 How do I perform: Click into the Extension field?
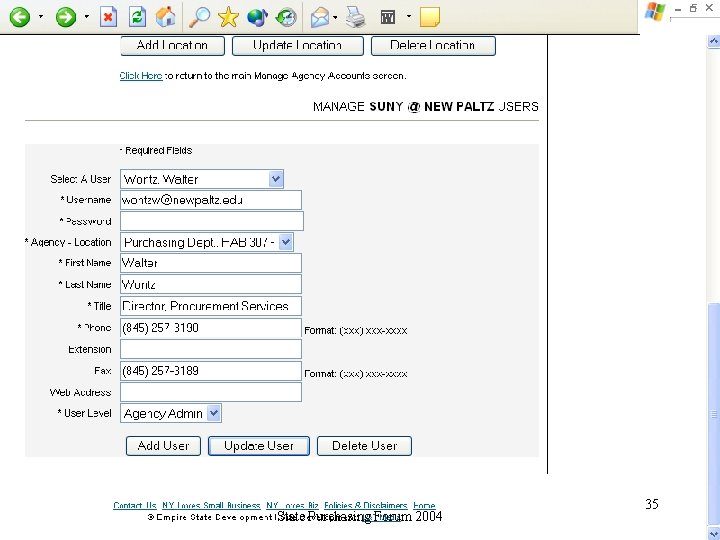tap(211, 349)
